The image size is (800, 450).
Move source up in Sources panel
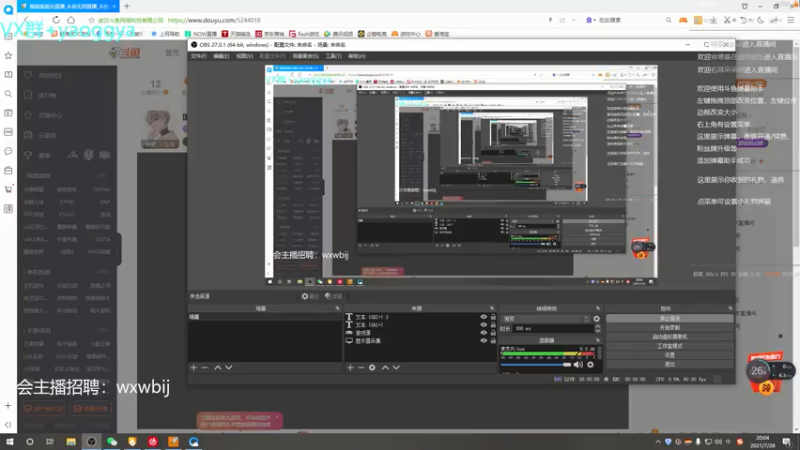click(x=385, y=367)
